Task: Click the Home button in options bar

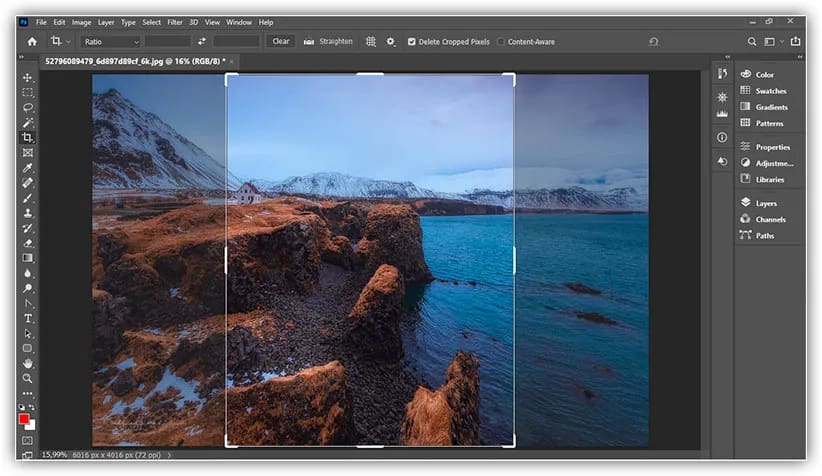Action: point(32,41)
